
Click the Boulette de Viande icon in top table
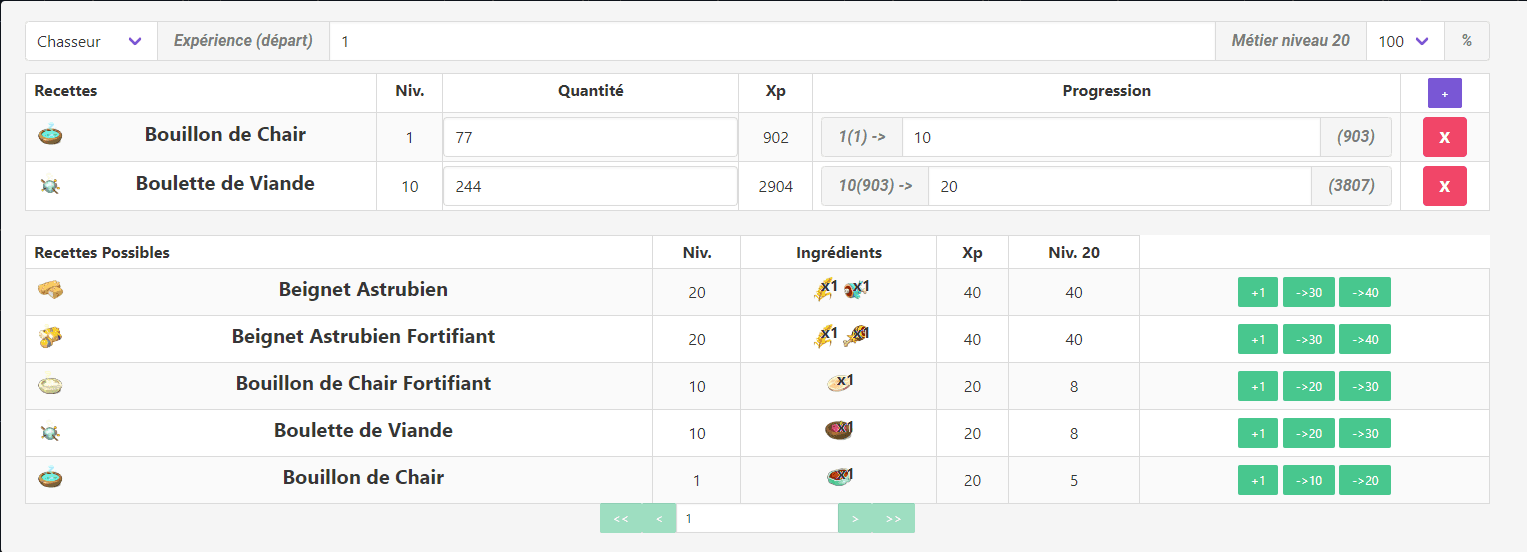[50, 185]
